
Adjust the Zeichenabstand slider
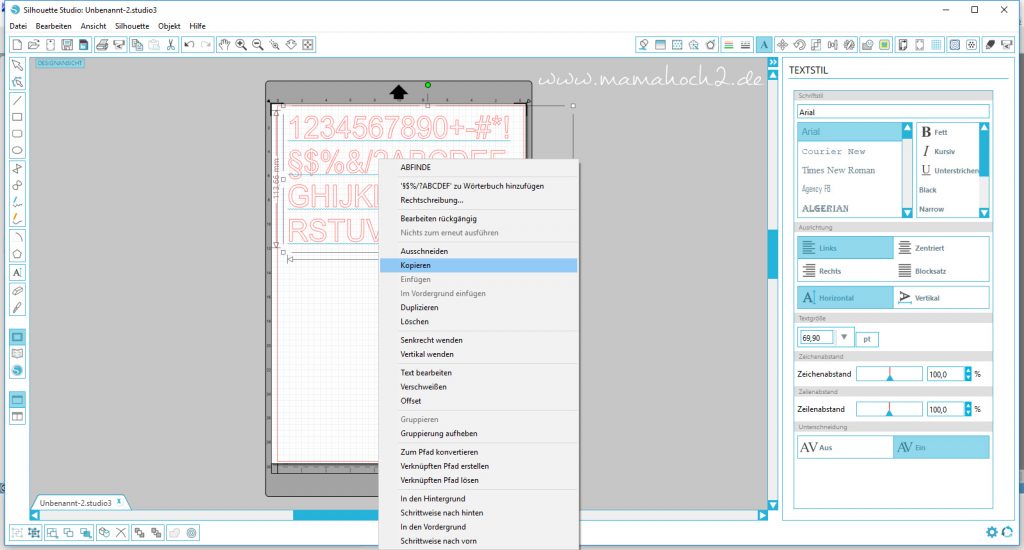tap(889, 374)
